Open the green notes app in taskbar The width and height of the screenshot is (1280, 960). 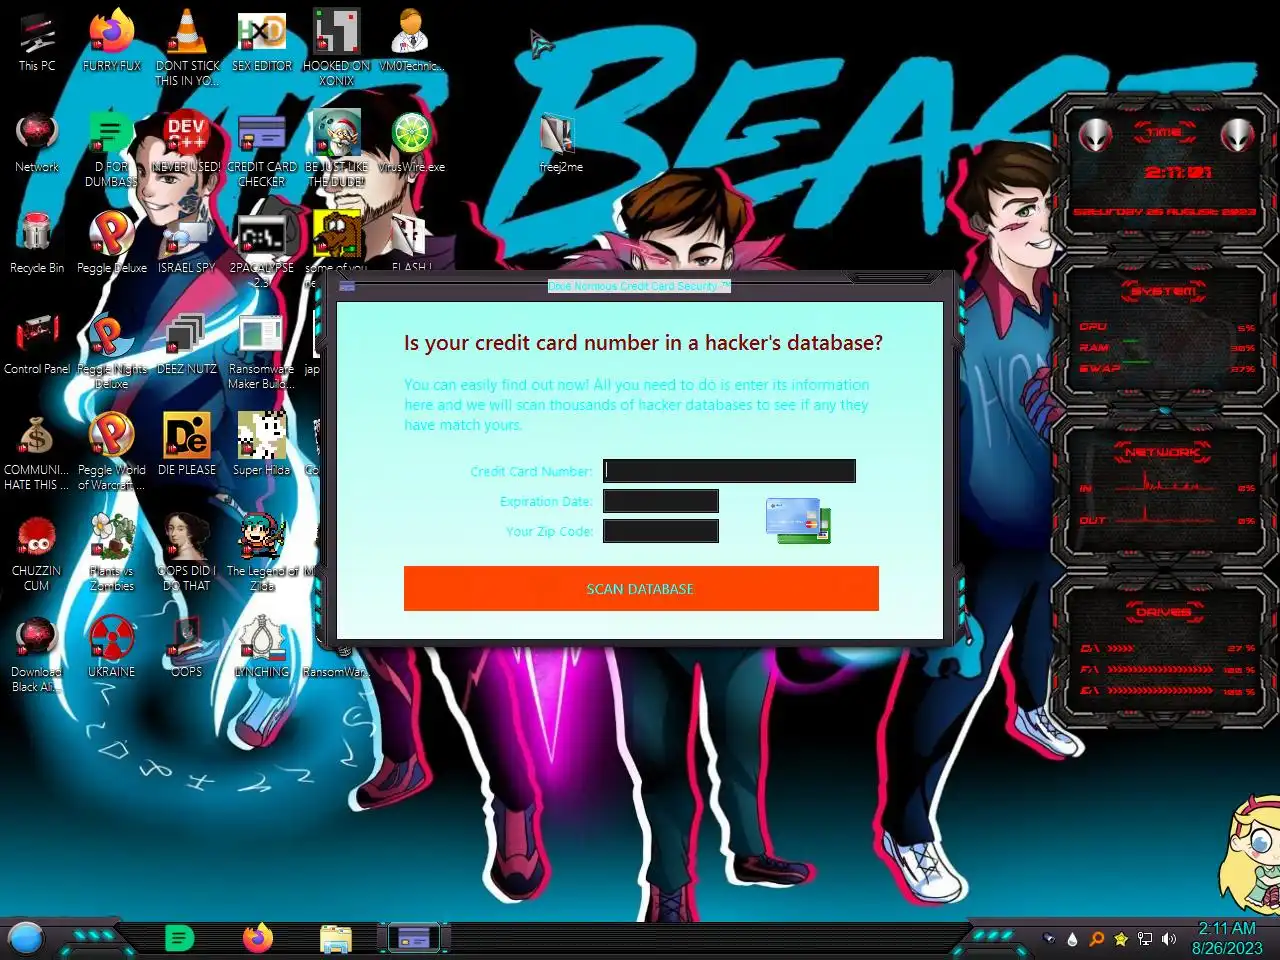(179, 938)
